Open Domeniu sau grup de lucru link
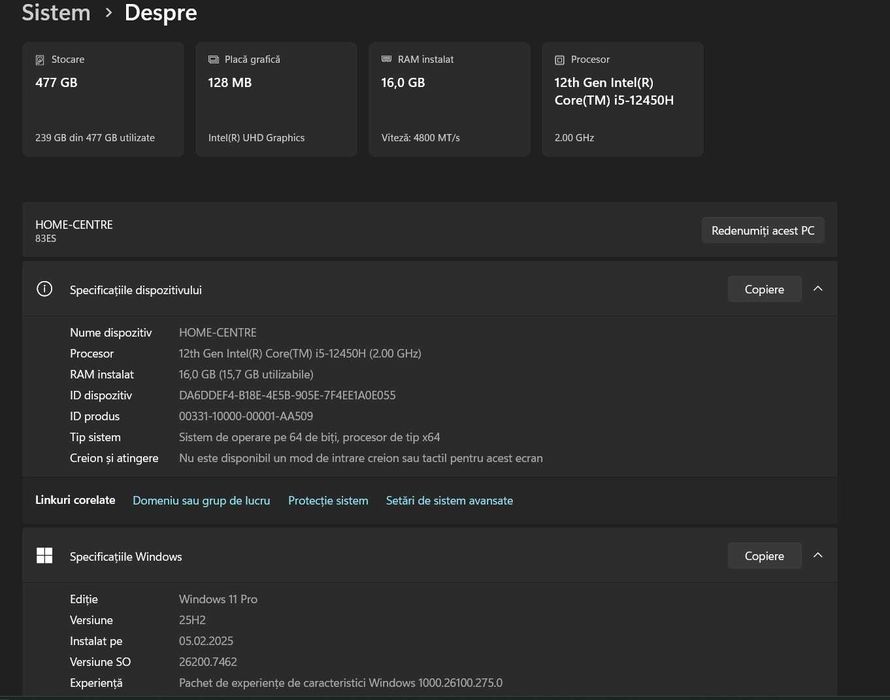The width and height of the screenshot is (890, 700). coord(201,501)
